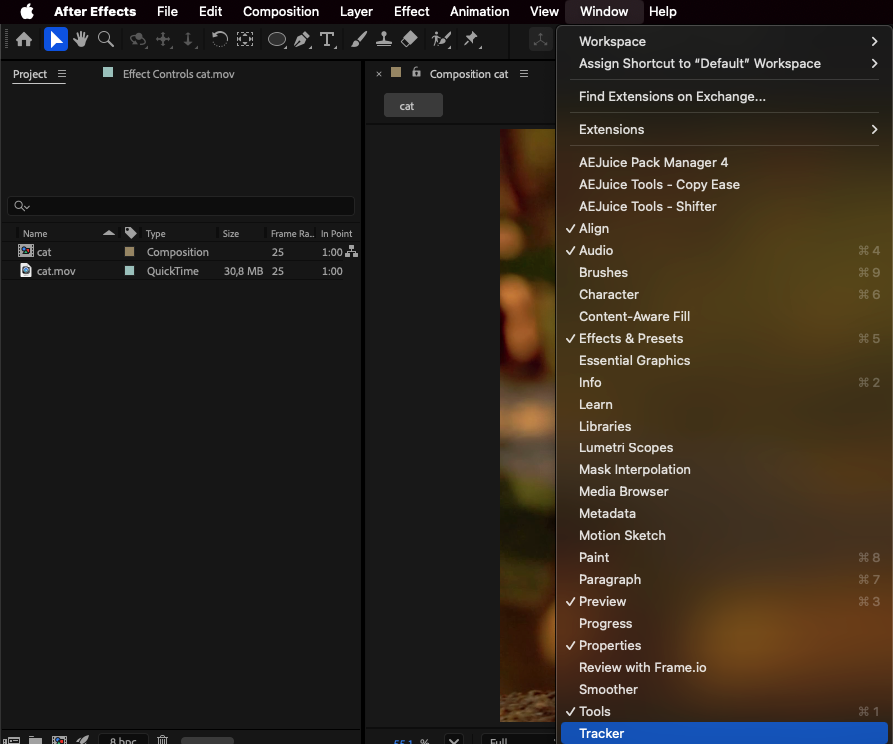Viewport: 893px width, 744px height.
Task: Choose Find Extensions on Exchange
Action: [724, 97]
